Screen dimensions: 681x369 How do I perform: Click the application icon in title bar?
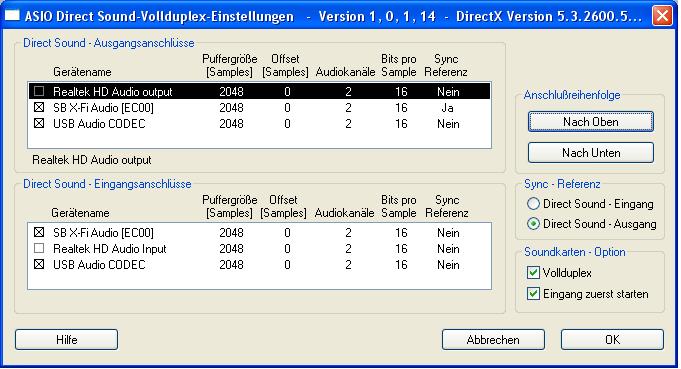point(12,16)
